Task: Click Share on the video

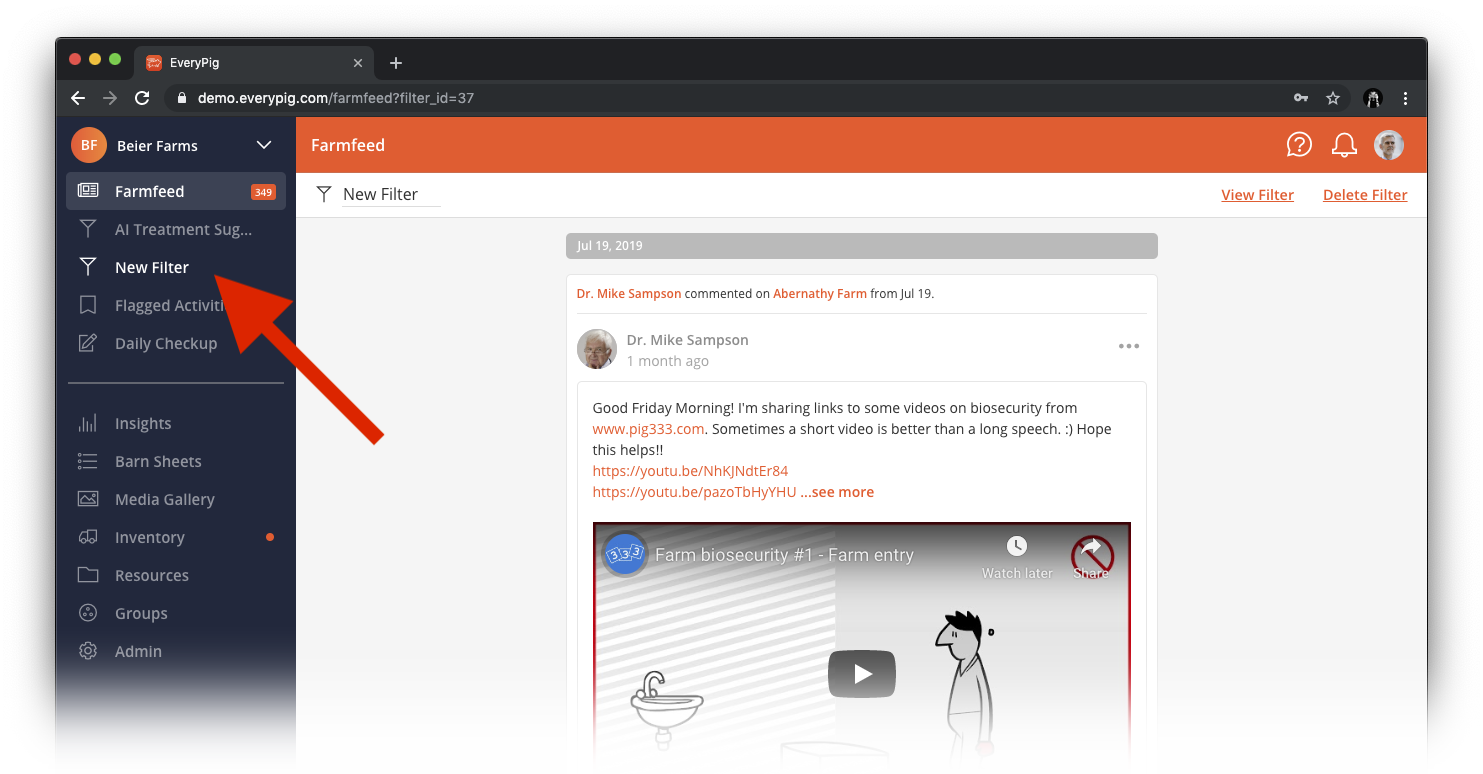Action: point(1091,558)
